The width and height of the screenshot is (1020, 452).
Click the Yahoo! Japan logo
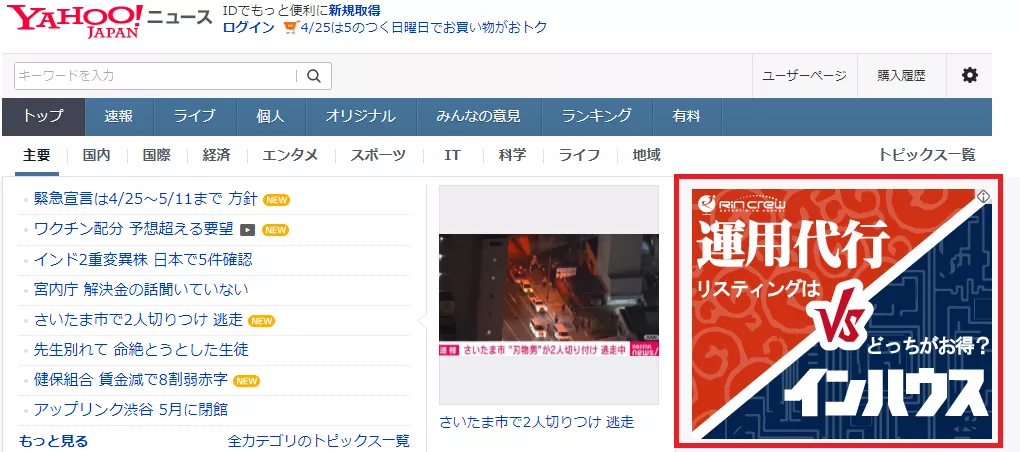pos(76,20)
